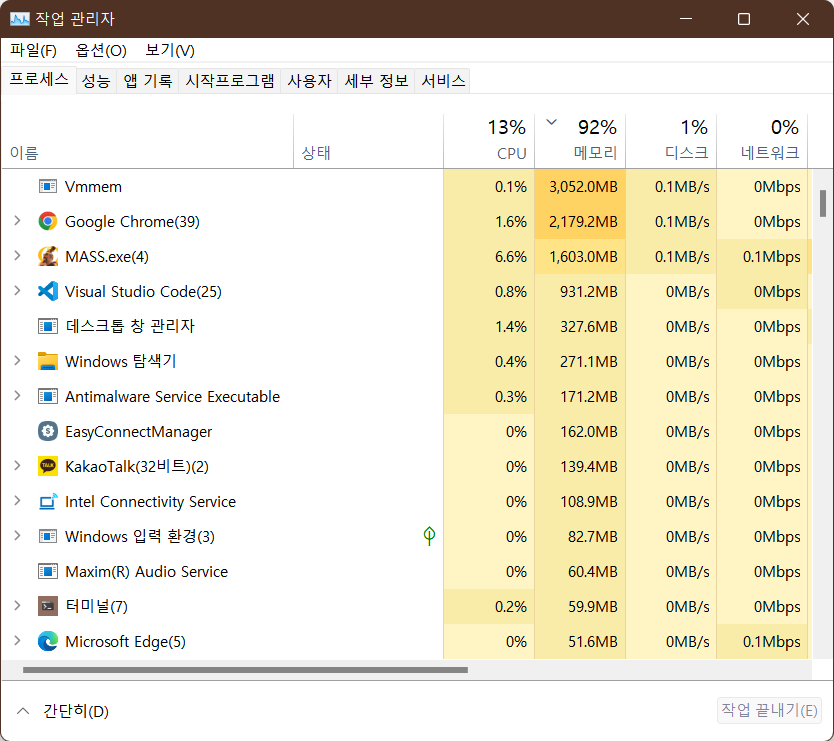Screen dimensions: 834x741
Task: Click the KakaoTalk icon
Action: point(48,467)
